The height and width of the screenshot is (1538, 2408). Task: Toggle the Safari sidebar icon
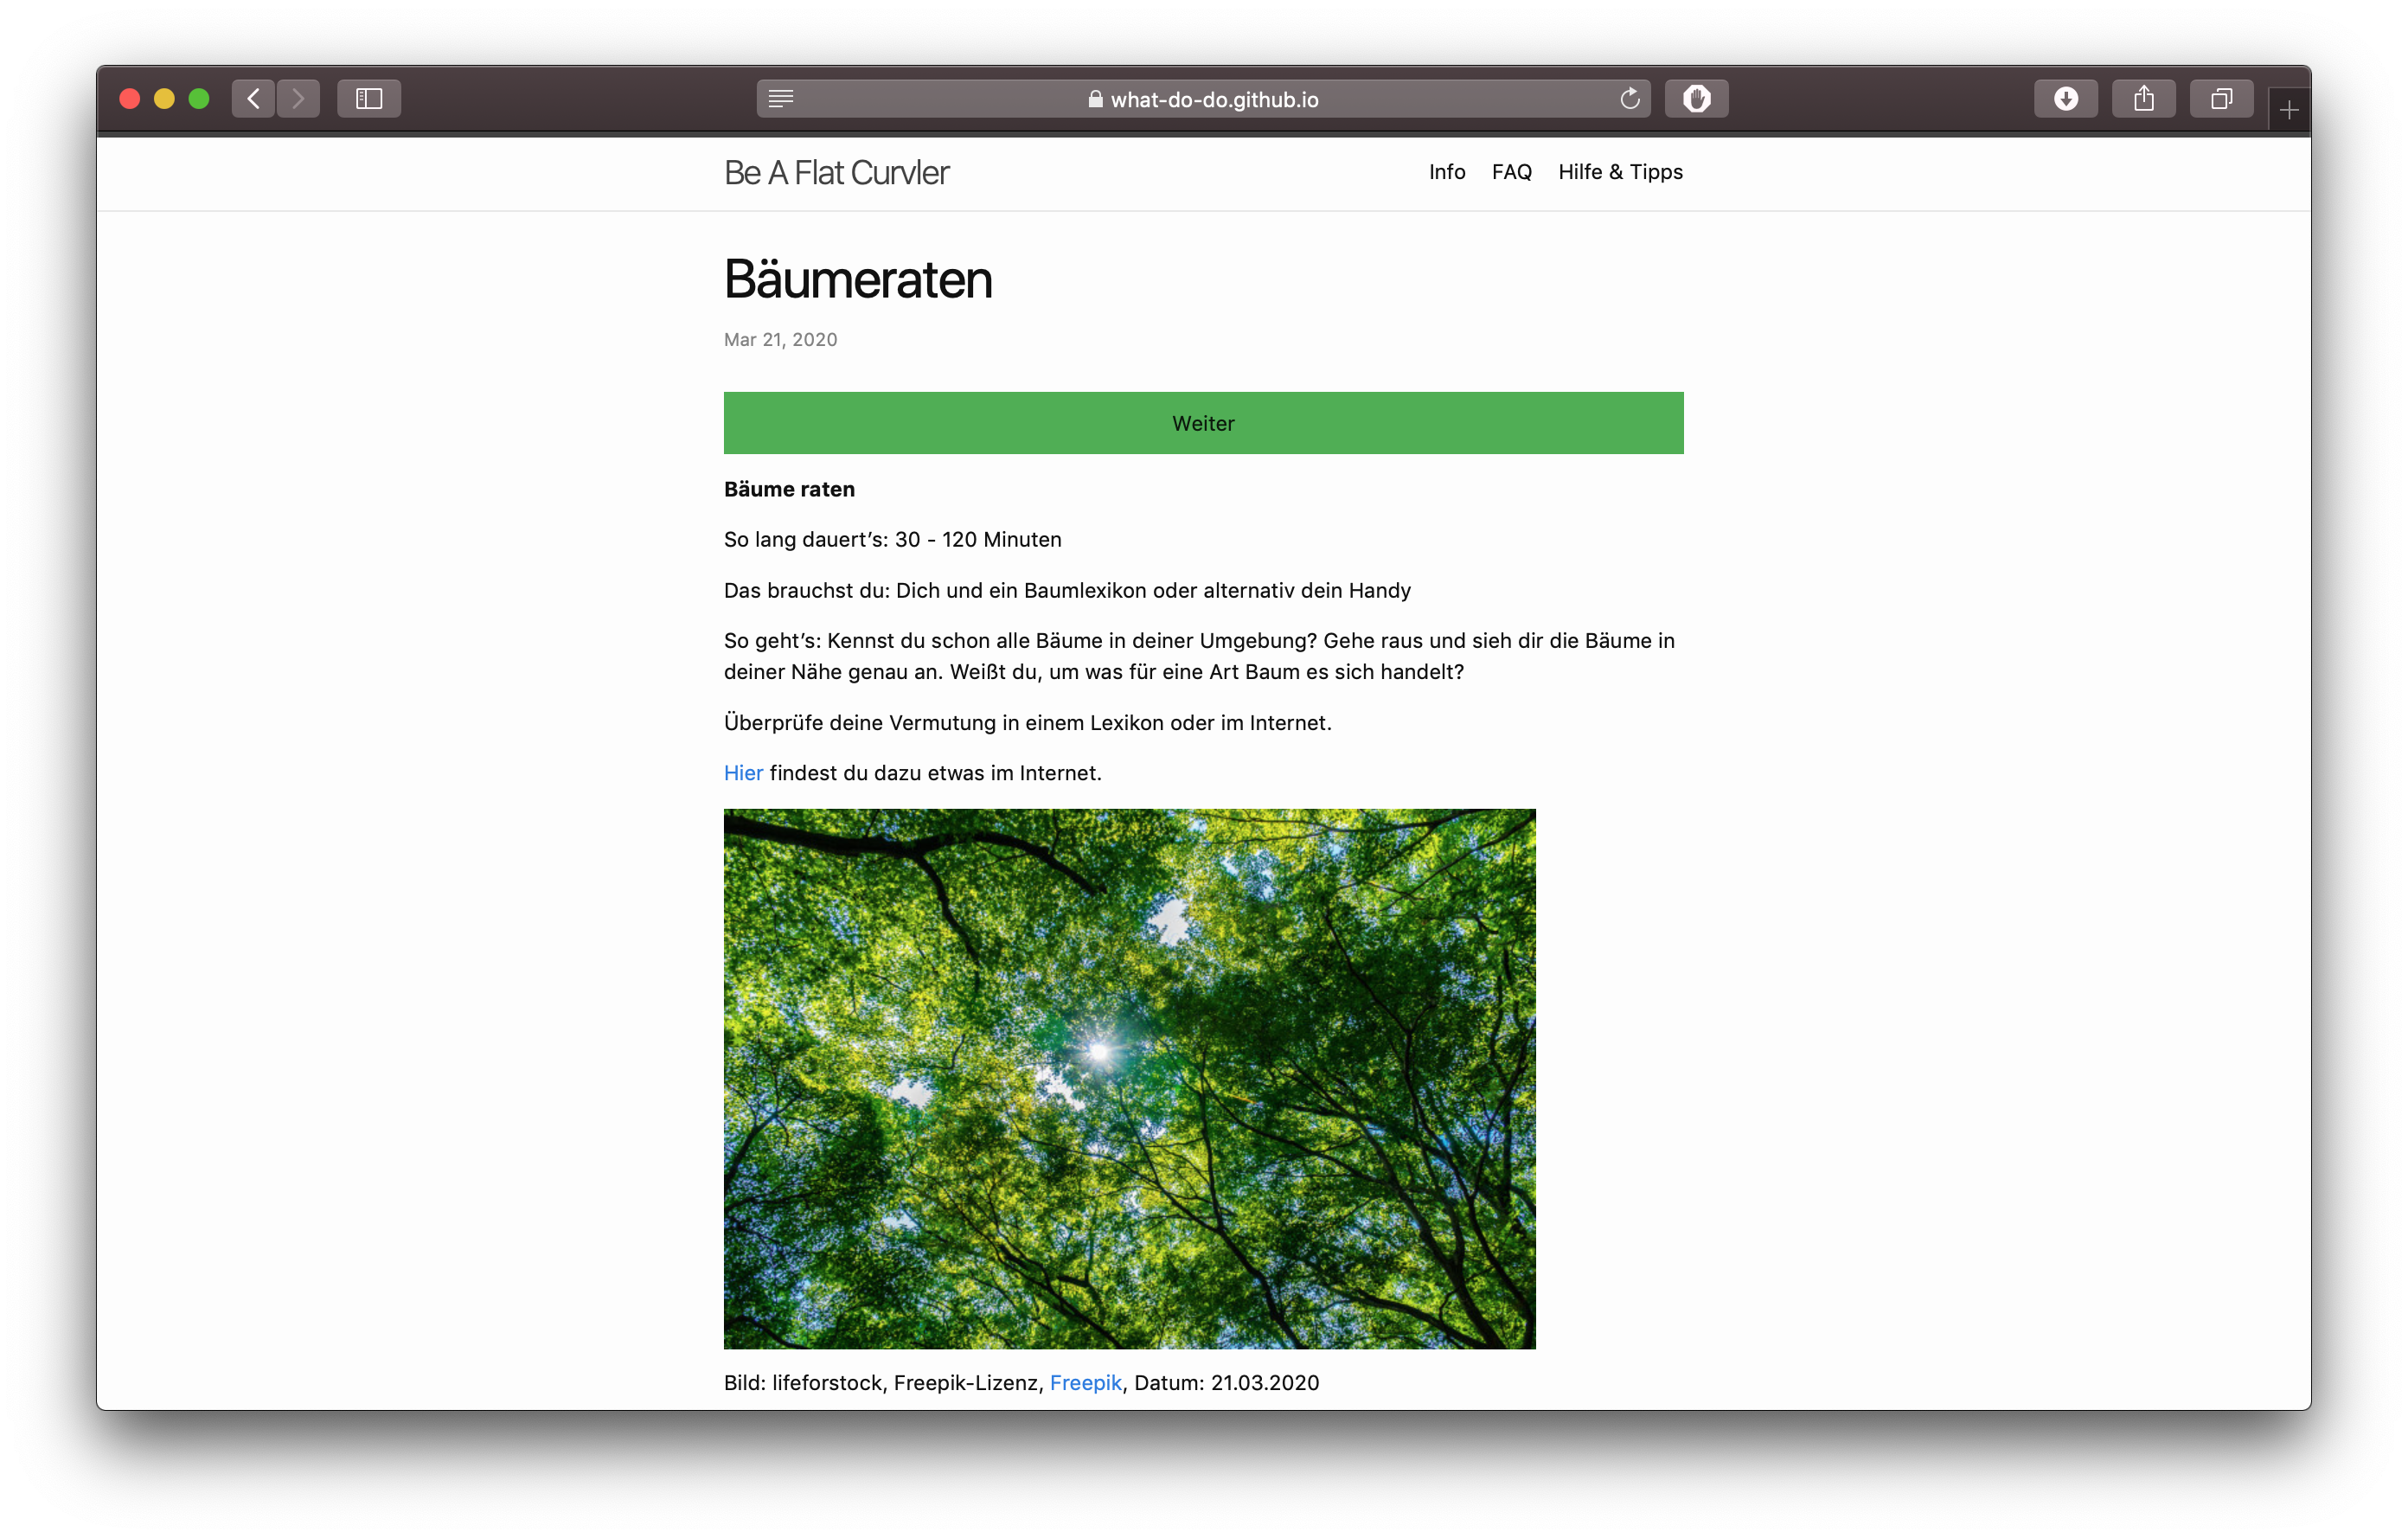(x=369, y=98)
